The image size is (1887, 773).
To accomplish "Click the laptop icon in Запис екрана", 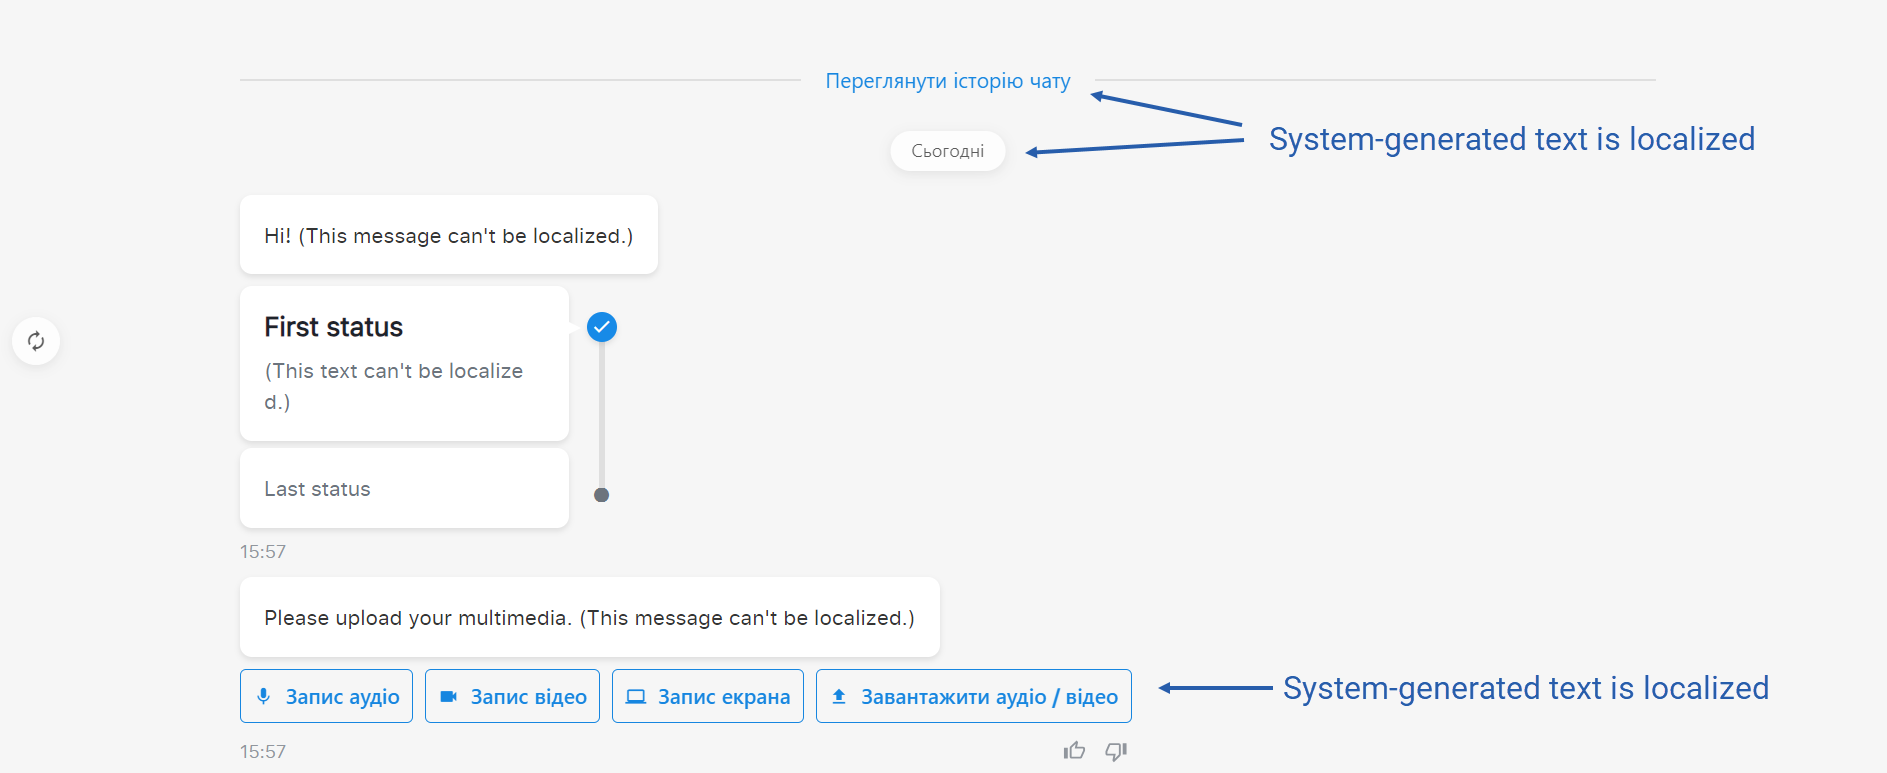I will click(x=636, y=697).
